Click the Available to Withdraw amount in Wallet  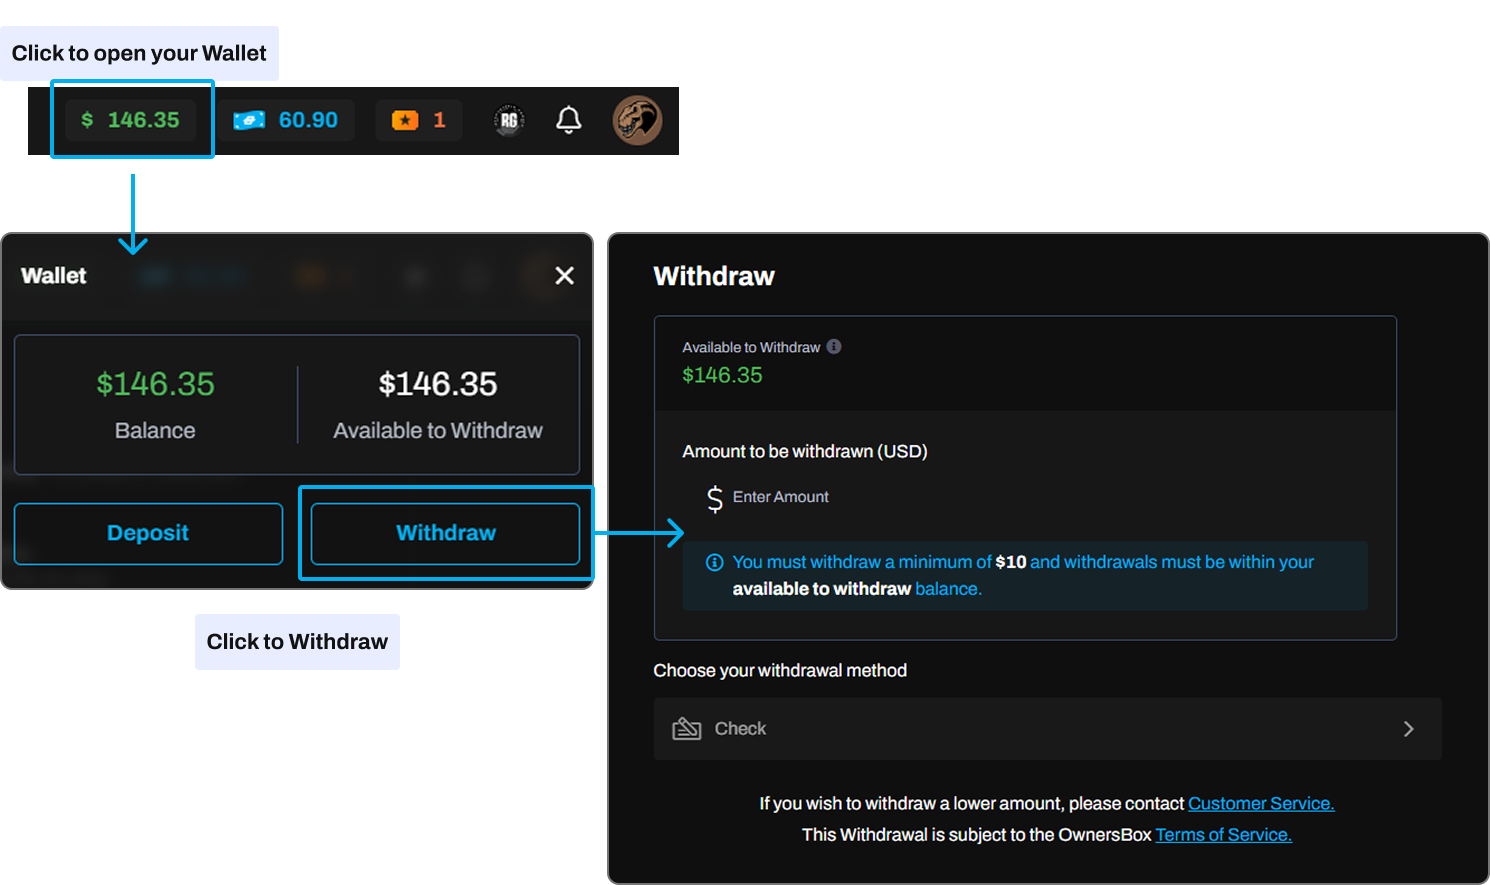(x=437, y=384)
